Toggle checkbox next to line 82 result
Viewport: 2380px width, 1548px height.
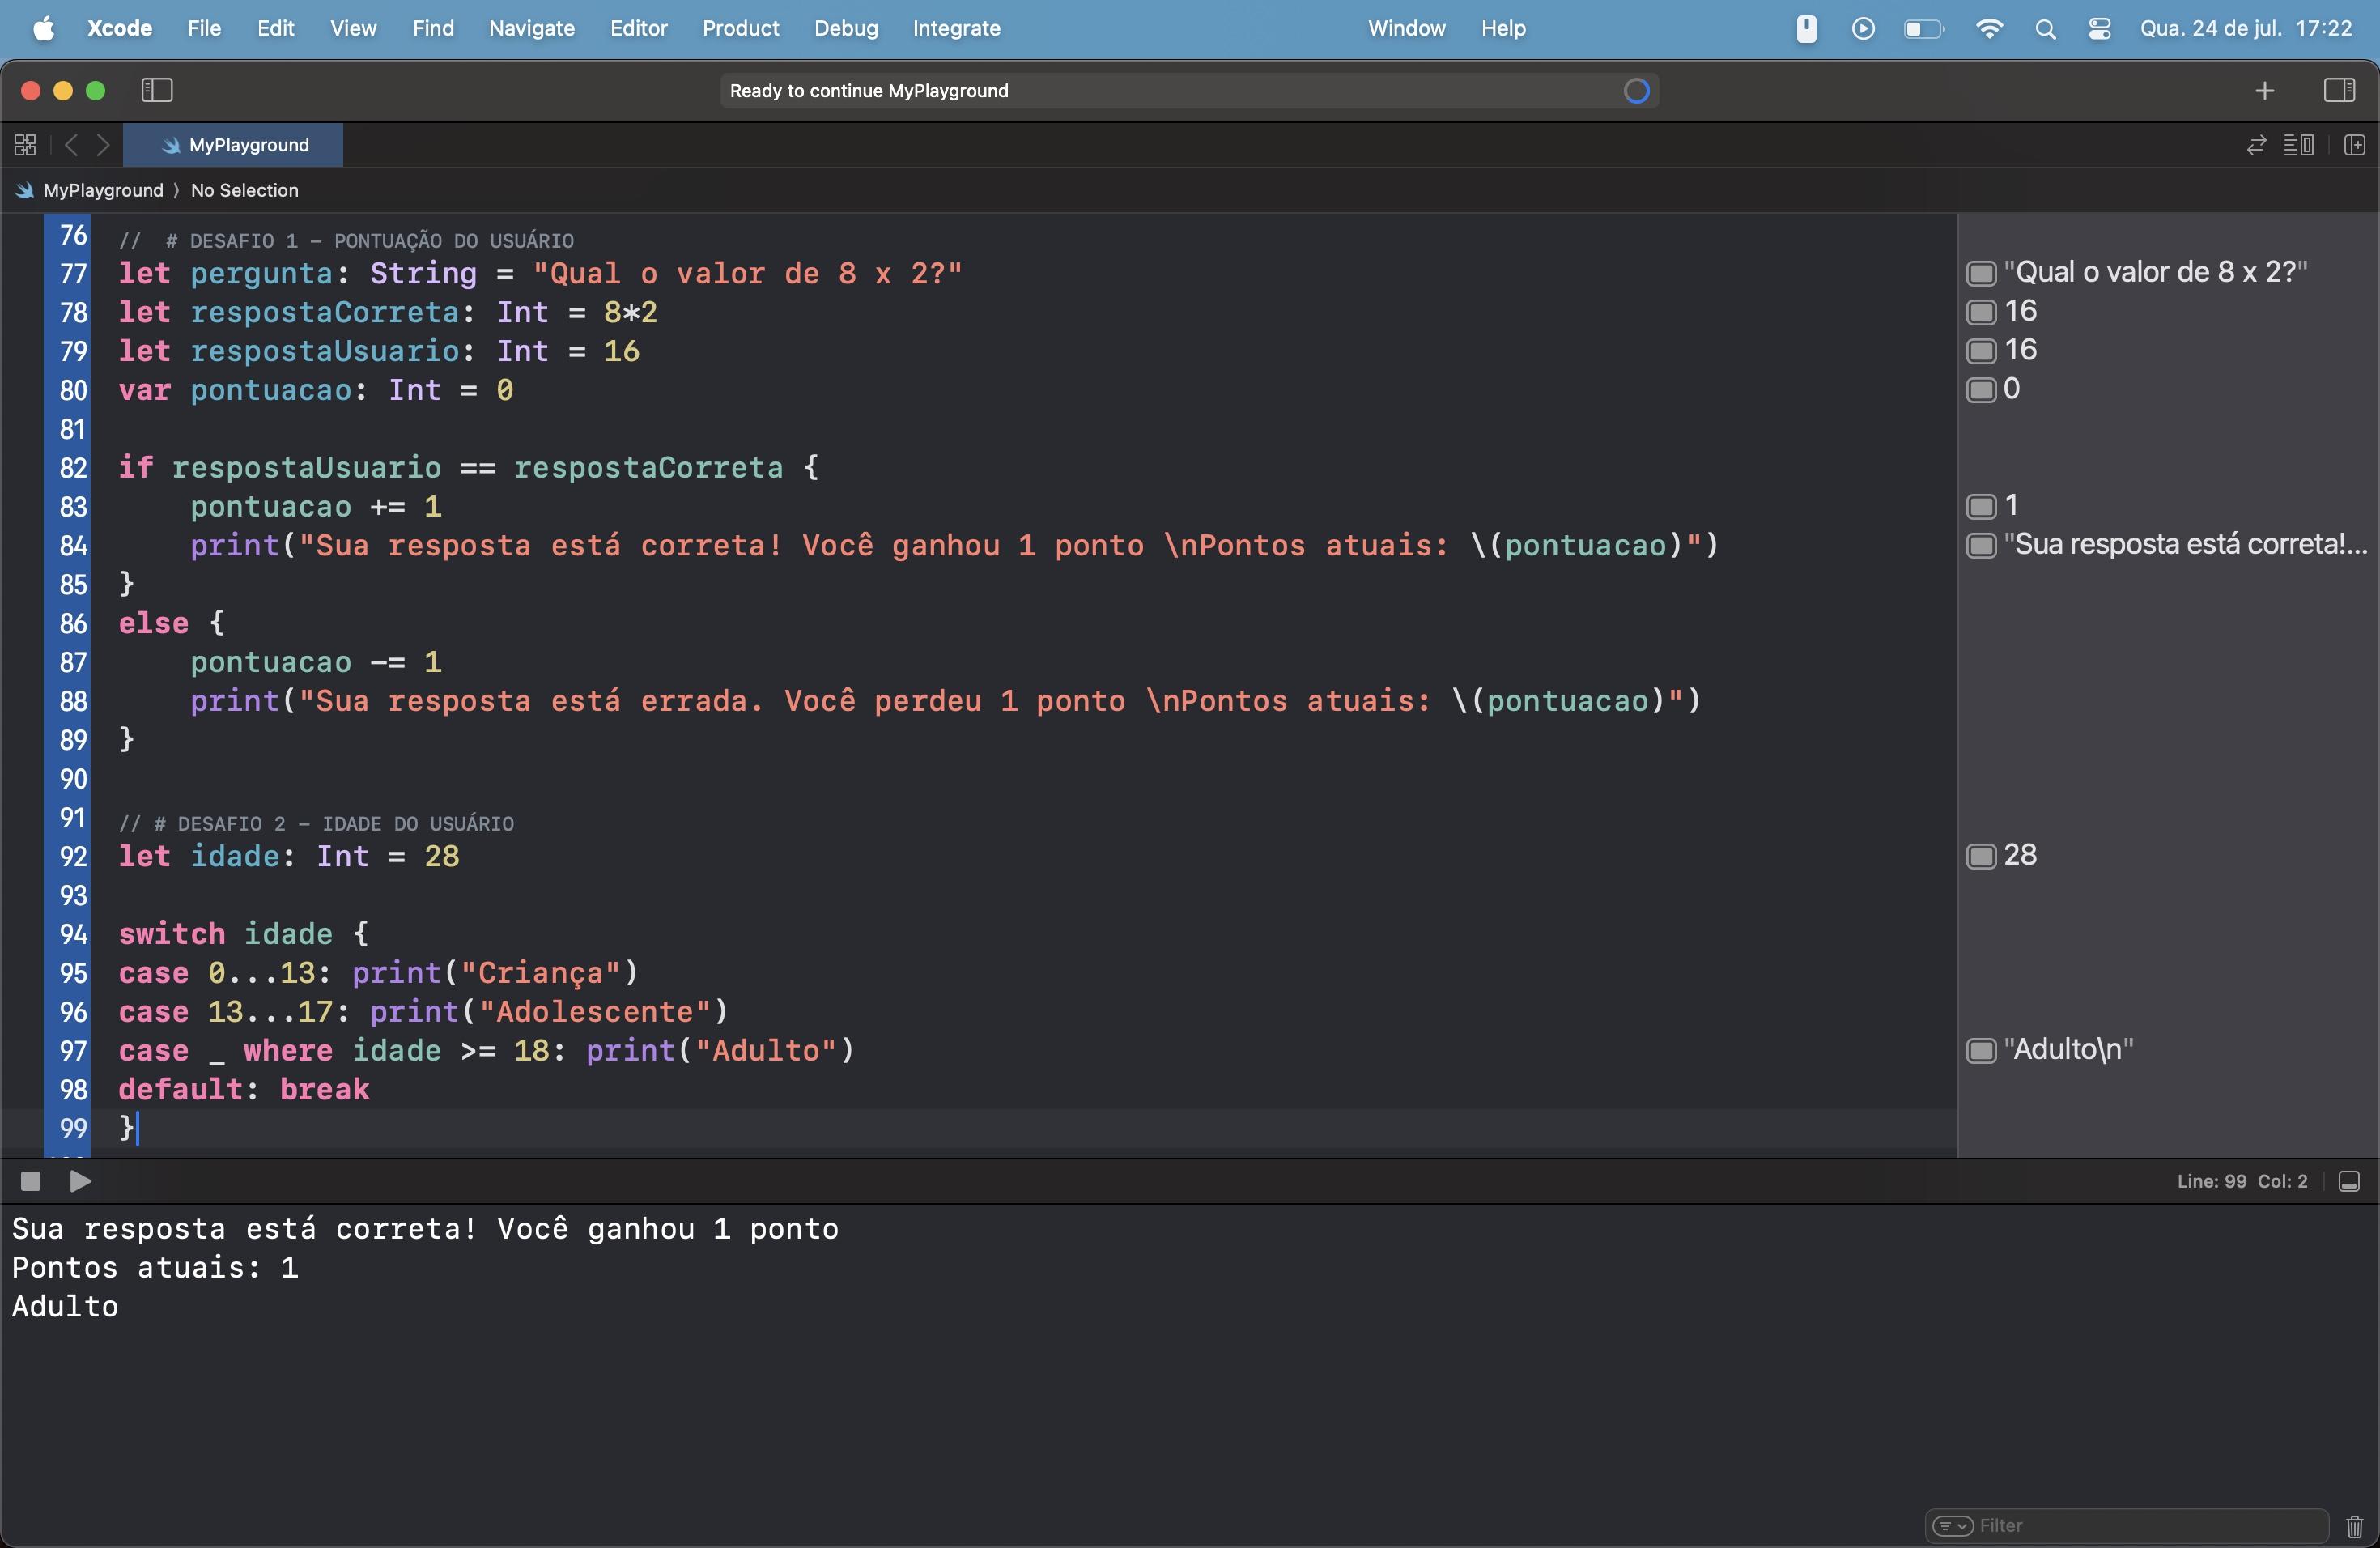click(x=1978, y=505)
